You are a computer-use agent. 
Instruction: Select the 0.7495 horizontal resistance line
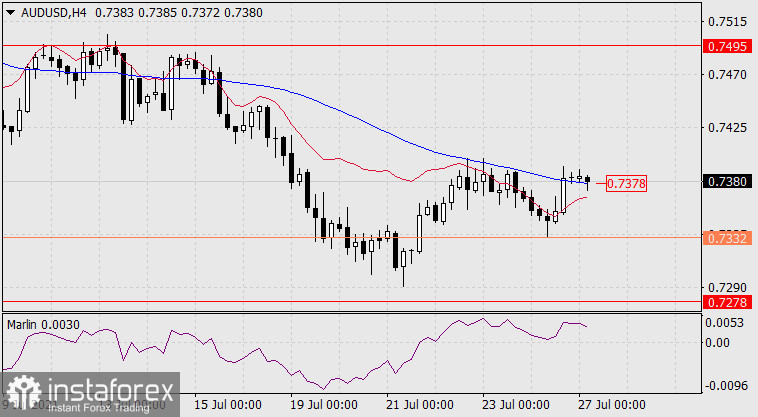pos(350,45)
